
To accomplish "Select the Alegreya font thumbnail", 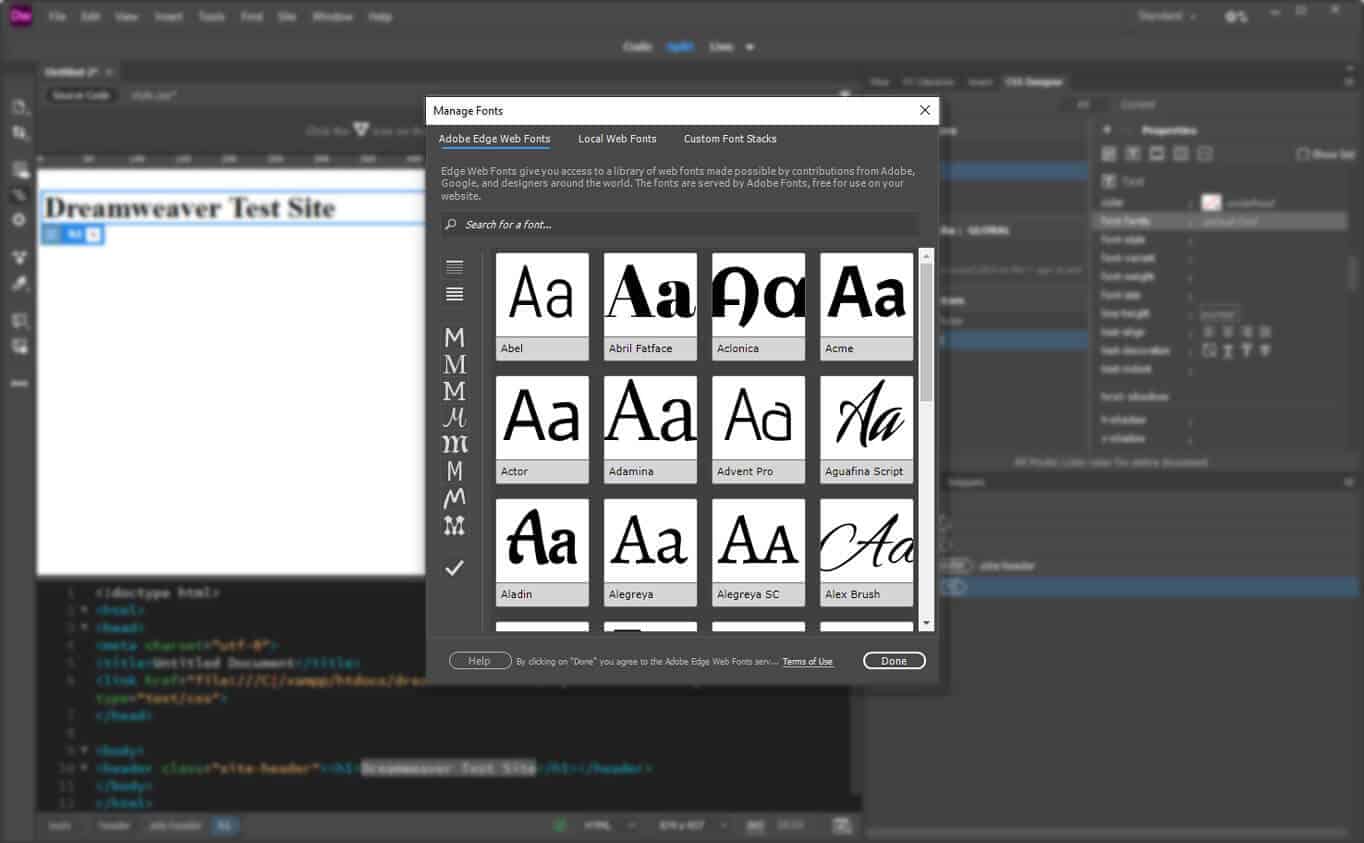I will [650, 552].
